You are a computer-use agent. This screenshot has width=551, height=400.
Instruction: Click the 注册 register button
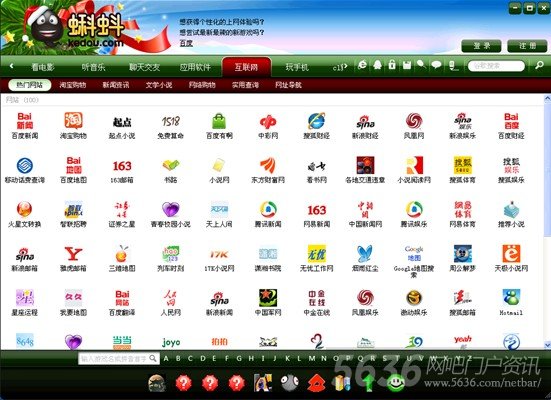527,46
